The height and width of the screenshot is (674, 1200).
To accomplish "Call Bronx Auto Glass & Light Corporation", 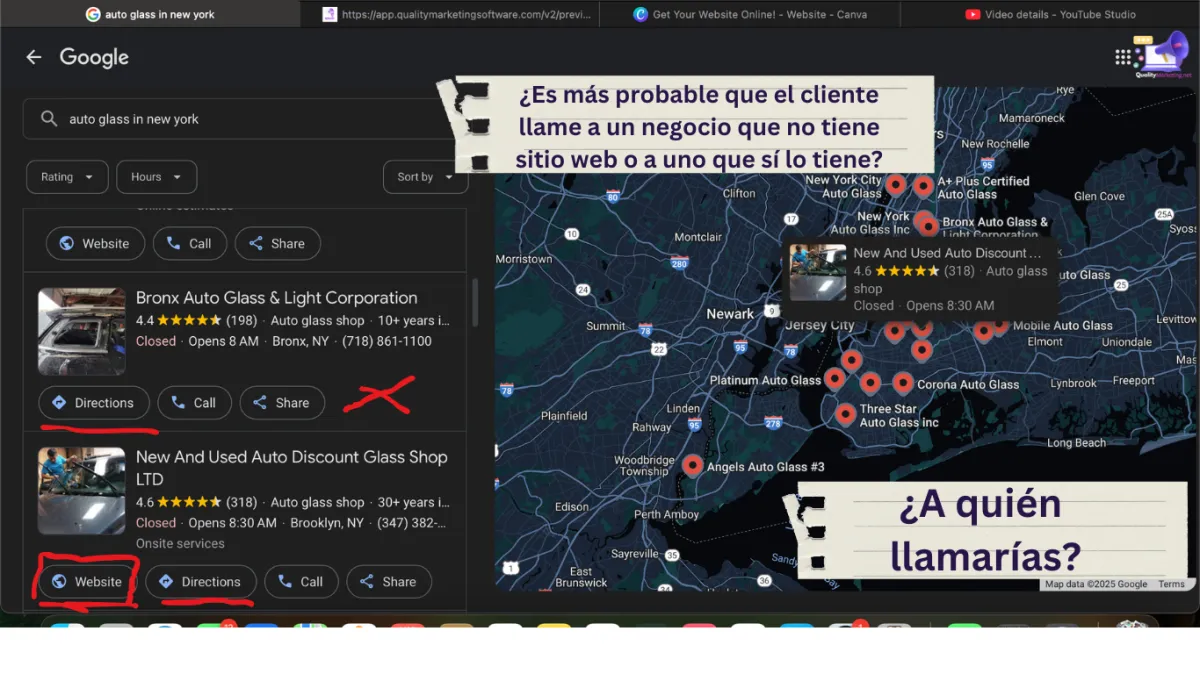I will pos(194,403).
